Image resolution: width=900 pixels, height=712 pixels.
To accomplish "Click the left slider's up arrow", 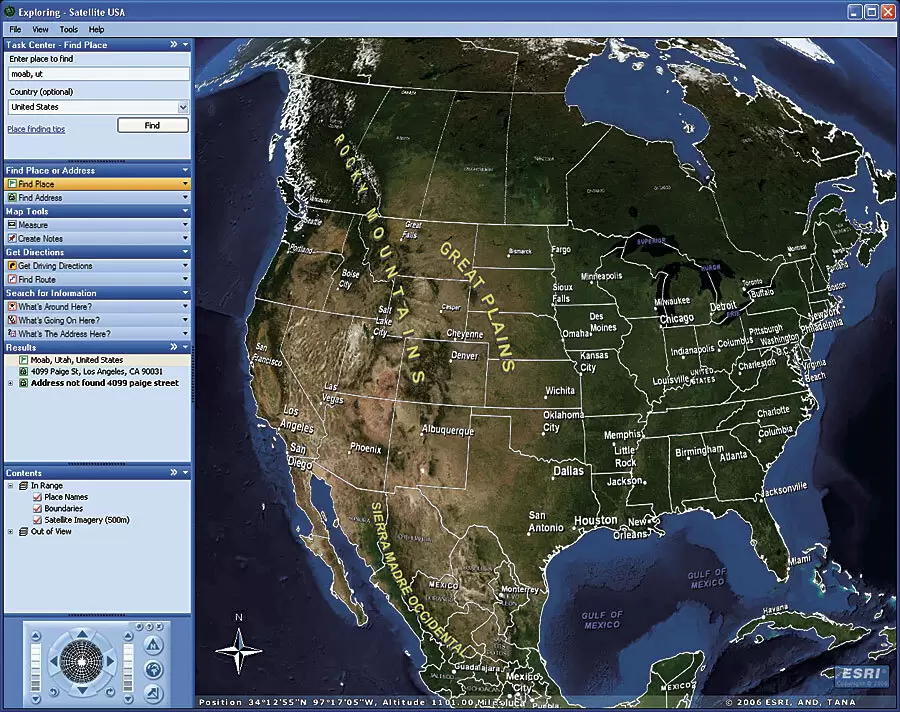I will (x=36, y=636).
